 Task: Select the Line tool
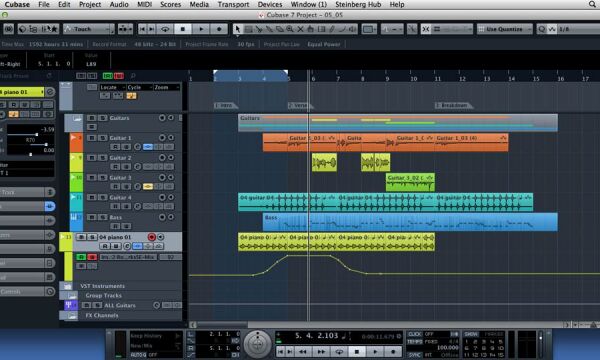pyautogui.click(x=342, y=29)
